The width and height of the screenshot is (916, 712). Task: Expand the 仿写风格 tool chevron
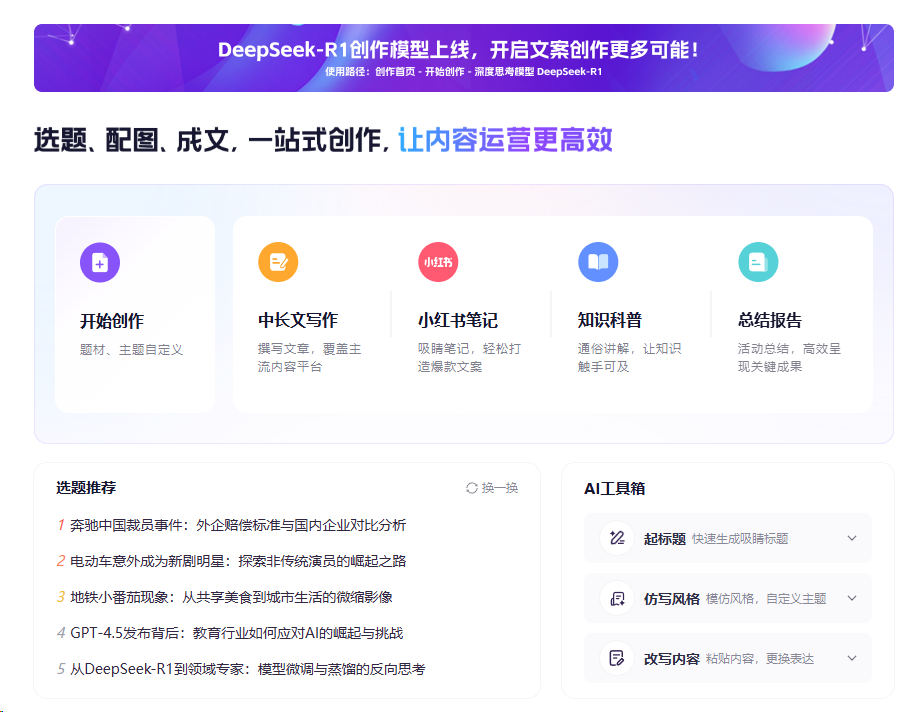coord(852,598)
